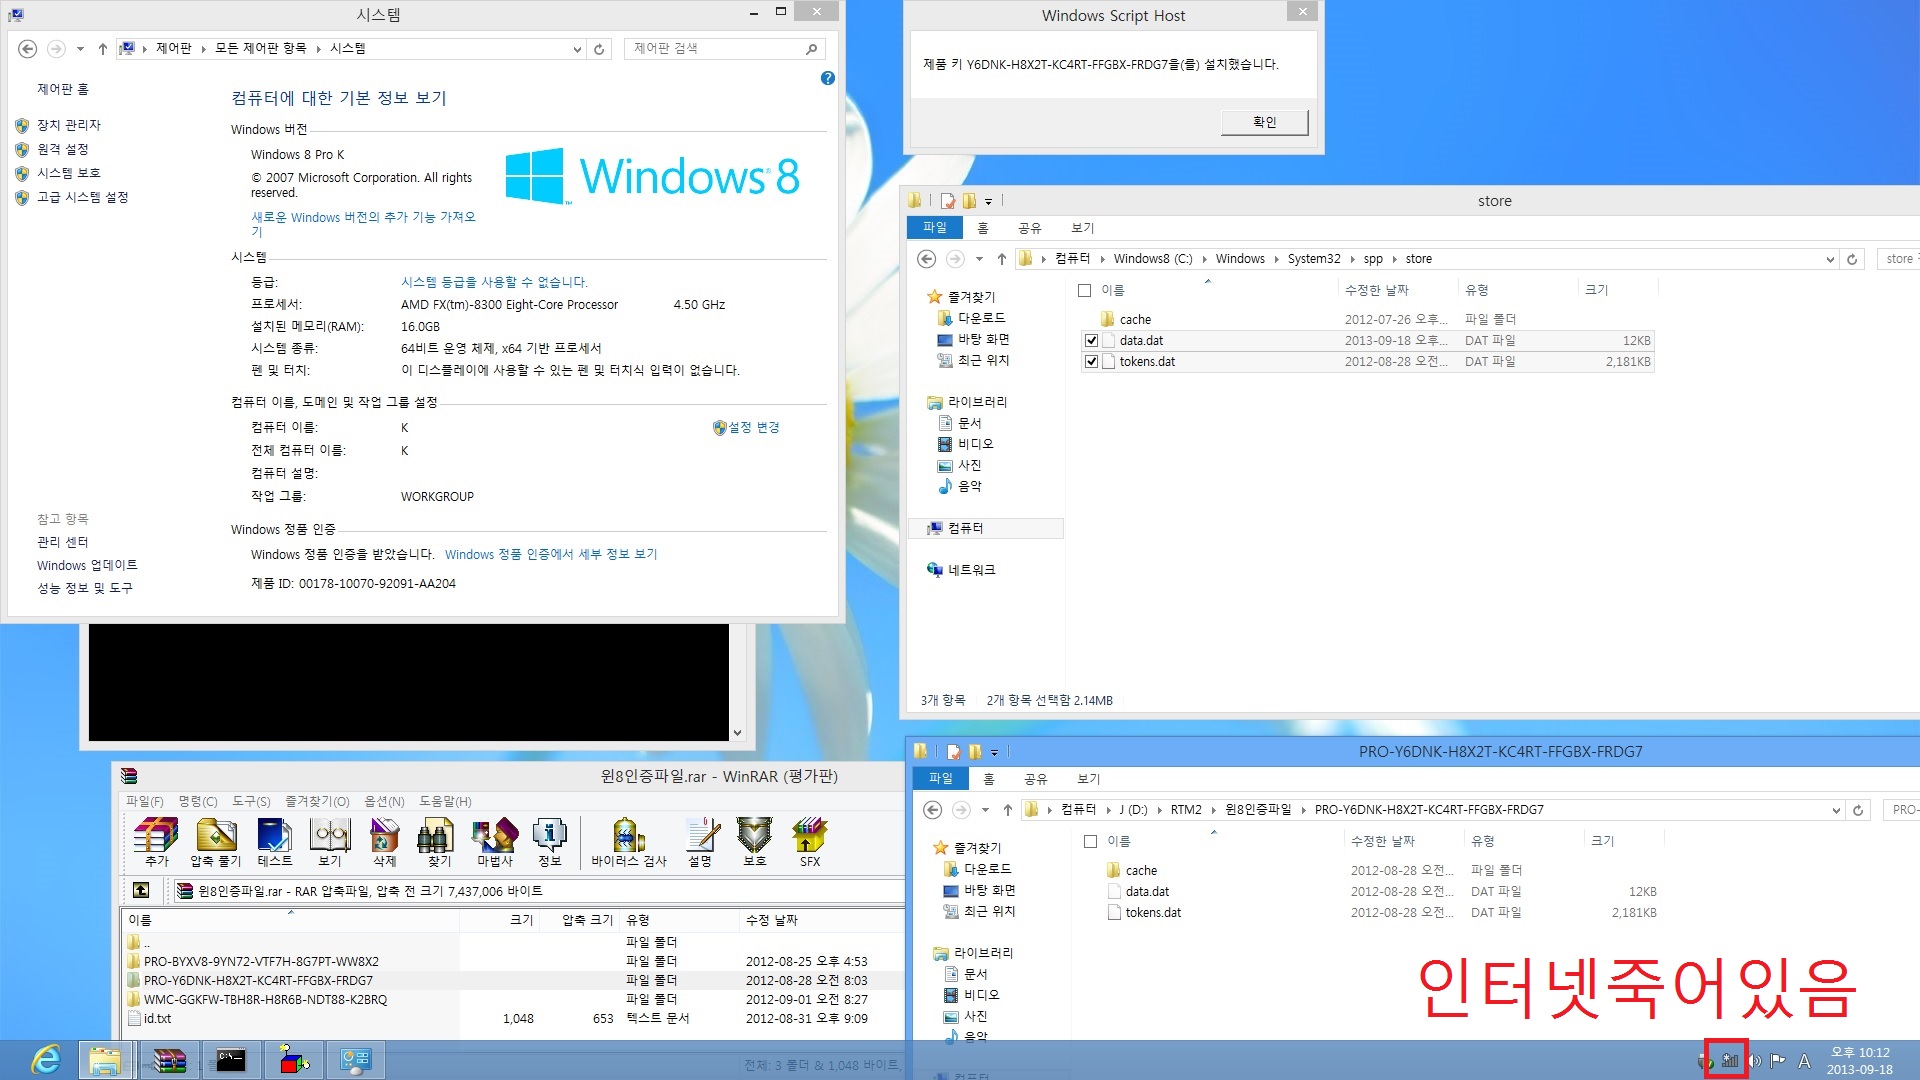Select PRO-BYXV8-9YN72 folder in WinRAR list

coord(261,962)
